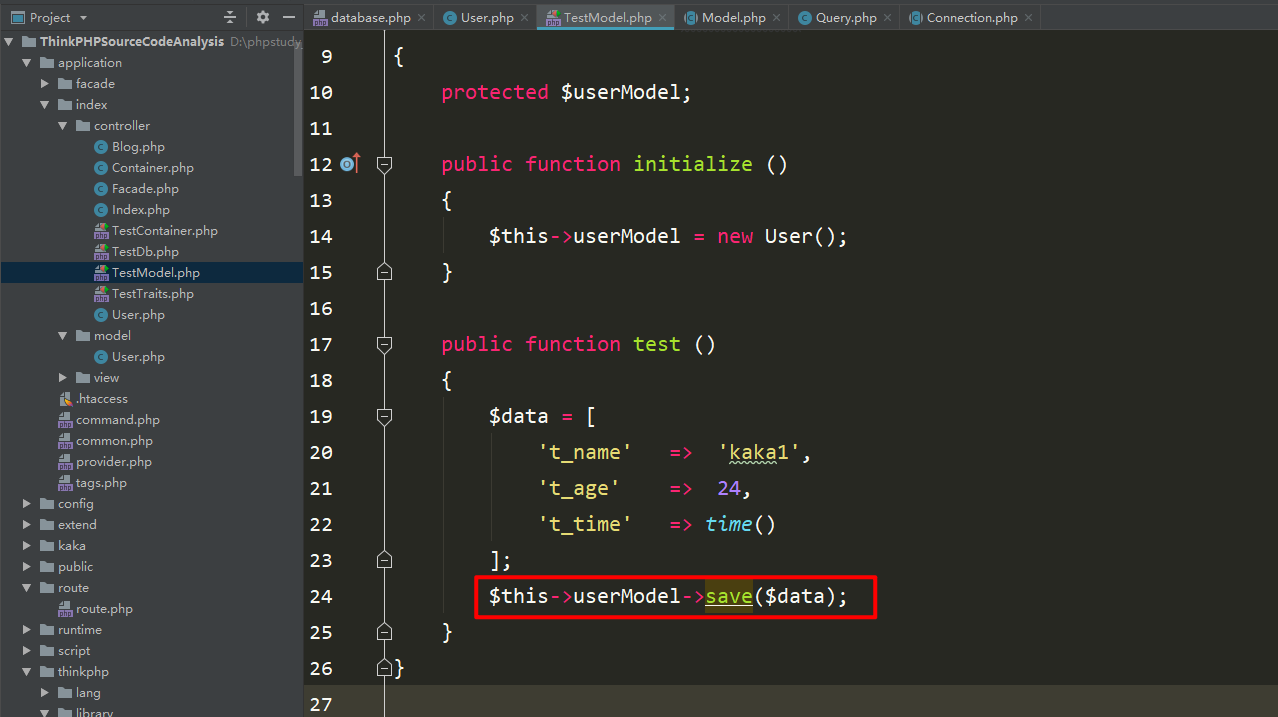Expand the extend folder
The width and height of the screenshot is (1278, 717).
pyautogui.click(x=27, y=525)
